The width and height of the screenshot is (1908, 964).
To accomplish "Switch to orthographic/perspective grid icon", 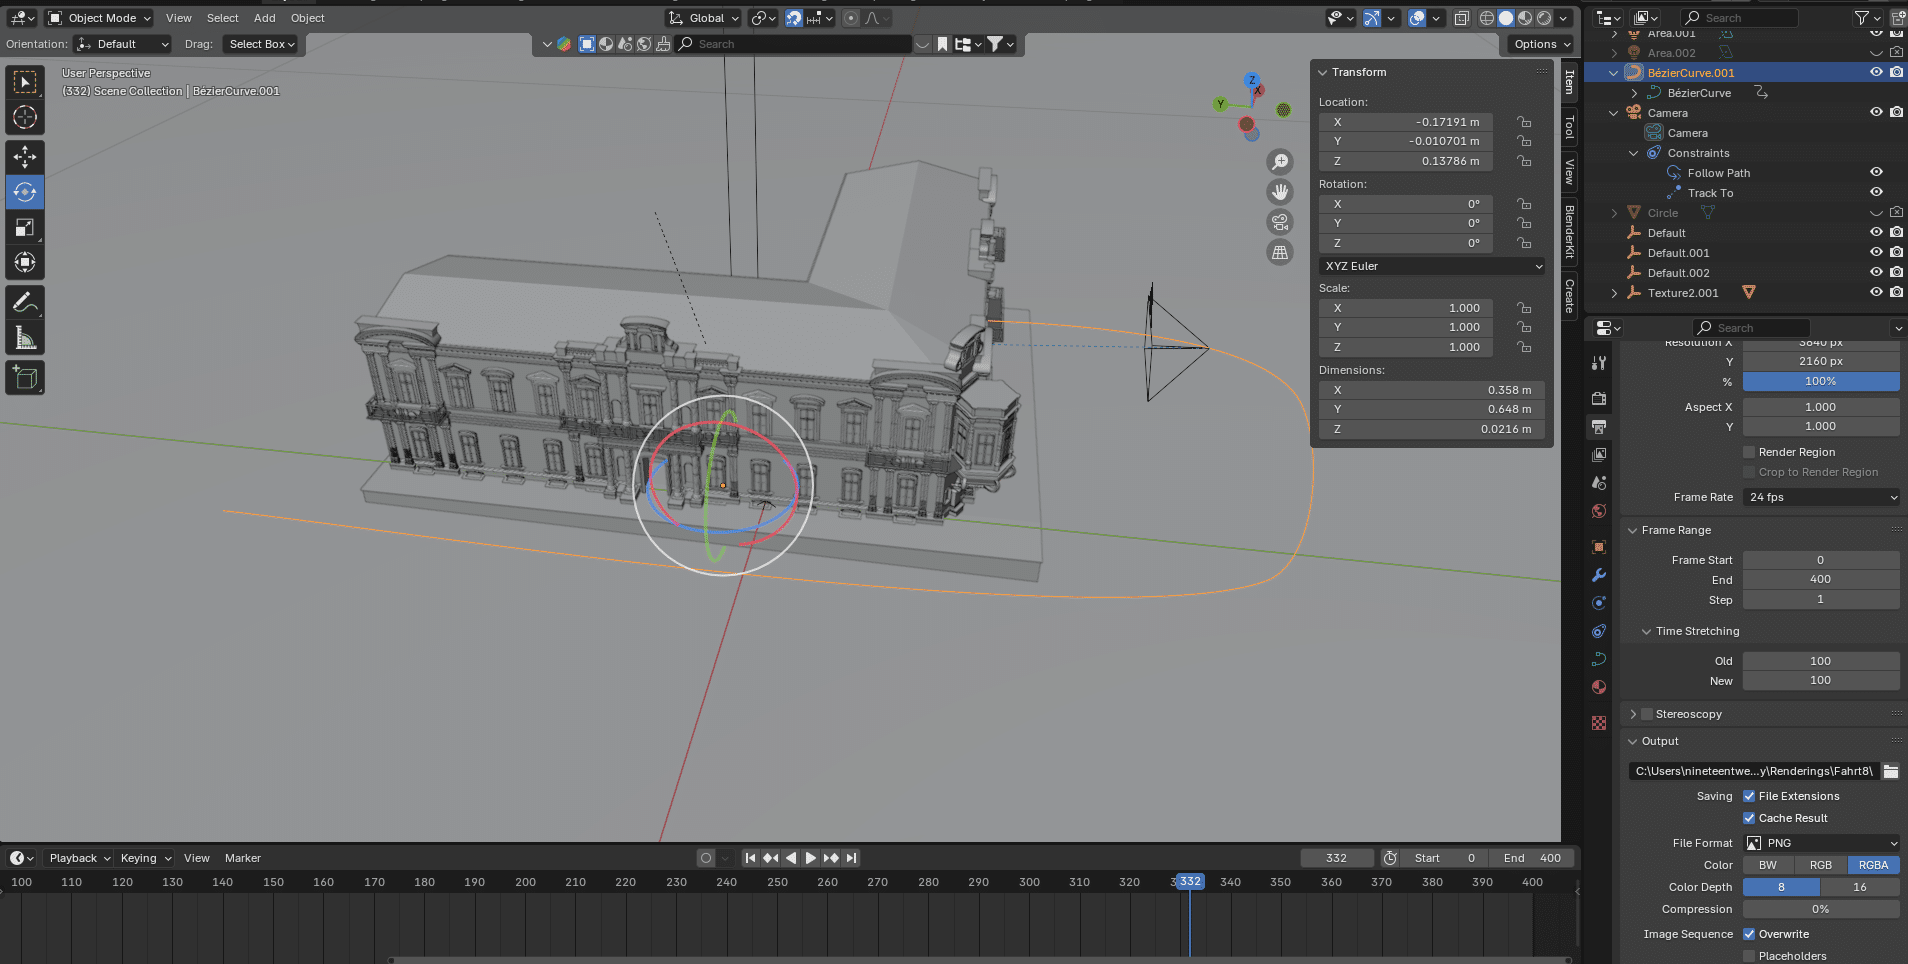I will pyautogui.click(x=1280, y=252).
